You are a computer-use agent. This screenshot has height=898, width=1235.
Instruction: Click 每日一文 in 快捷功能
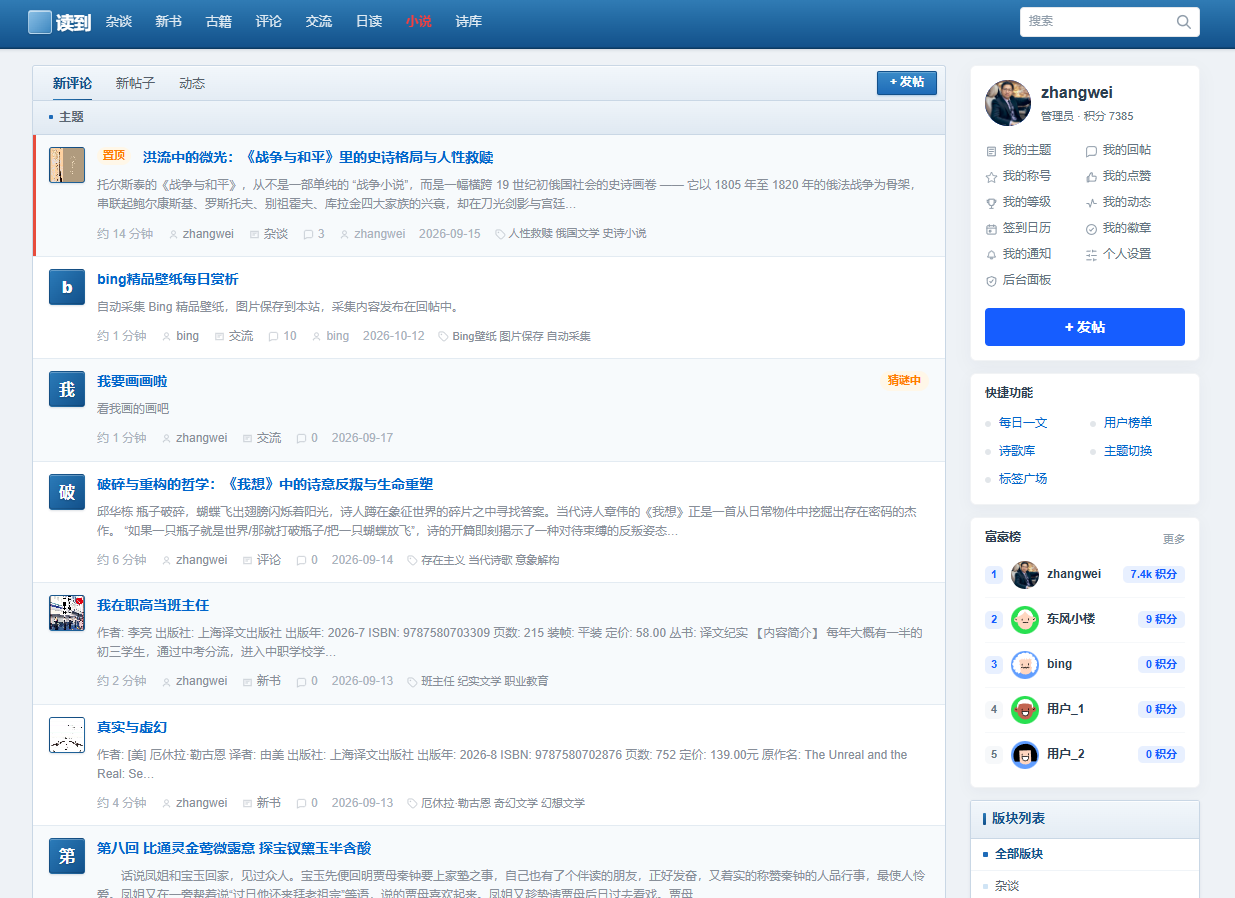[1023, 423]
